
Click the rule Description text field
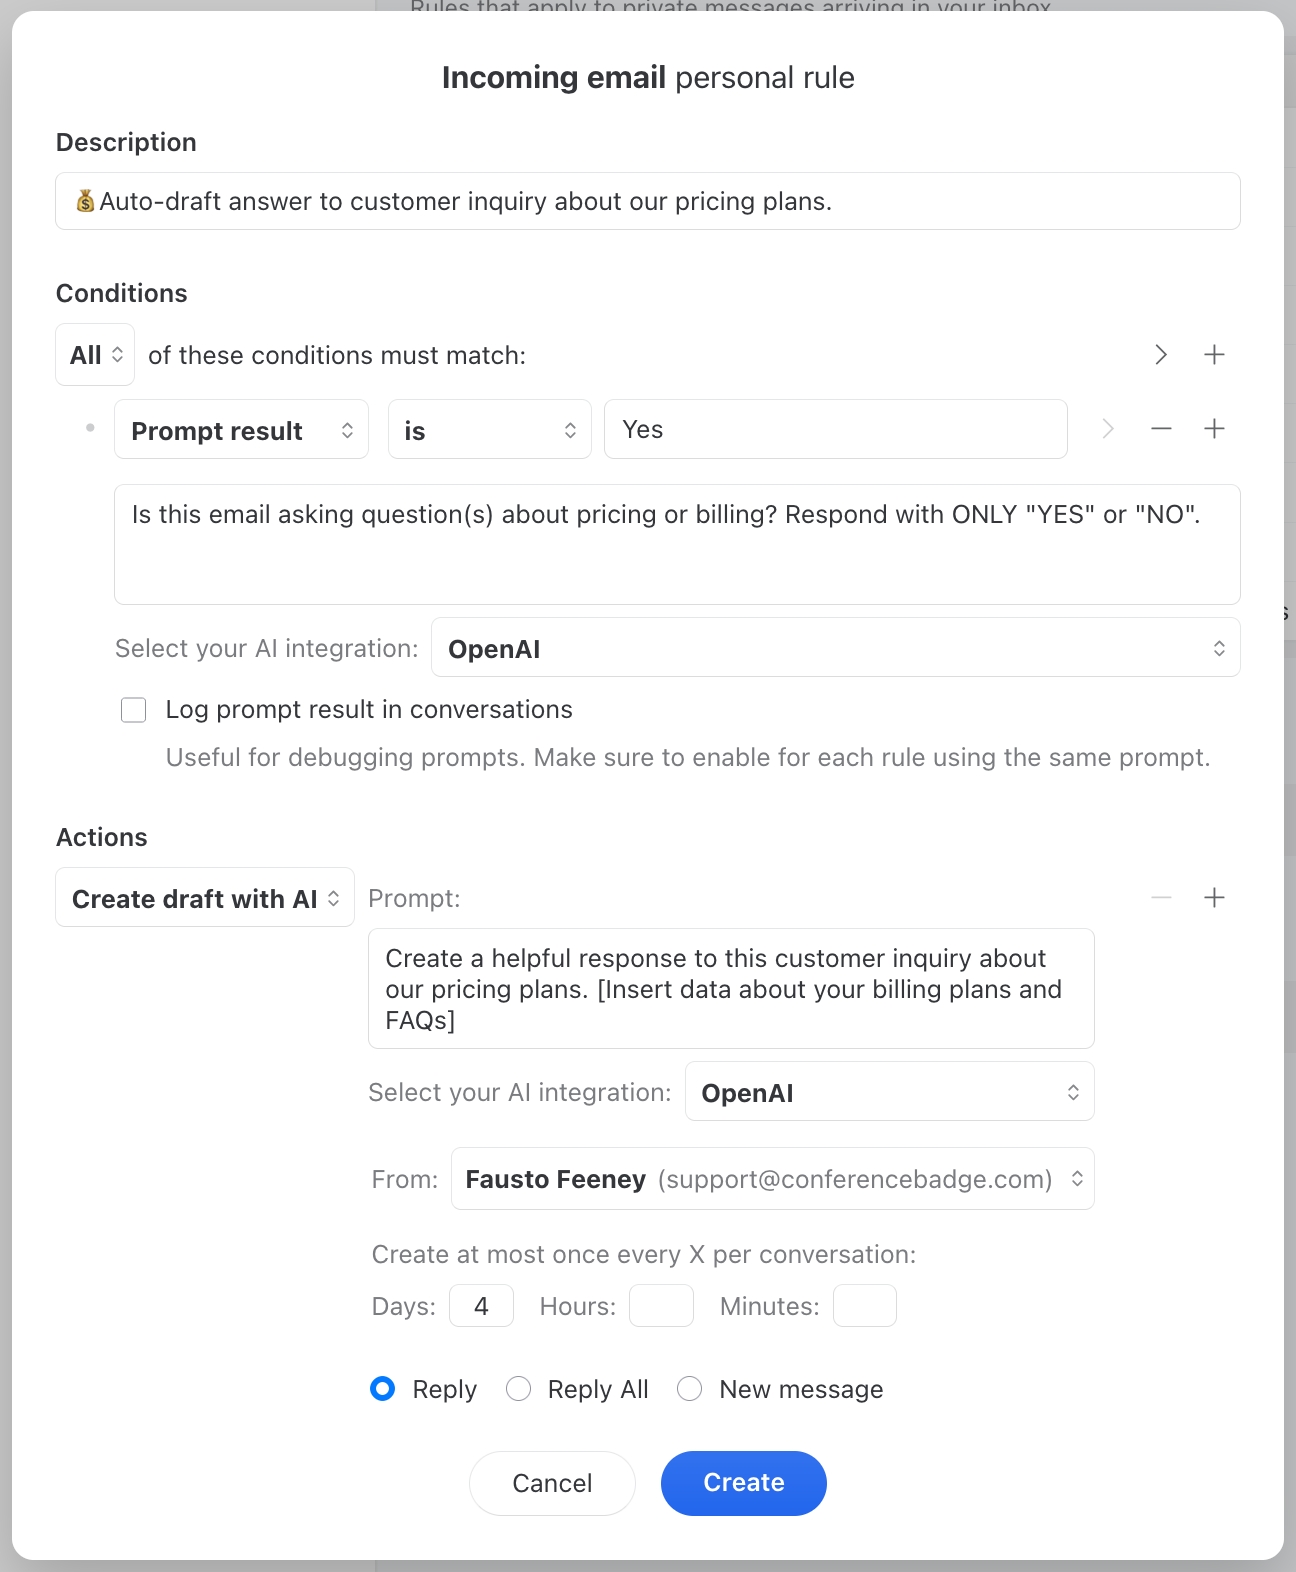(648, 202)
